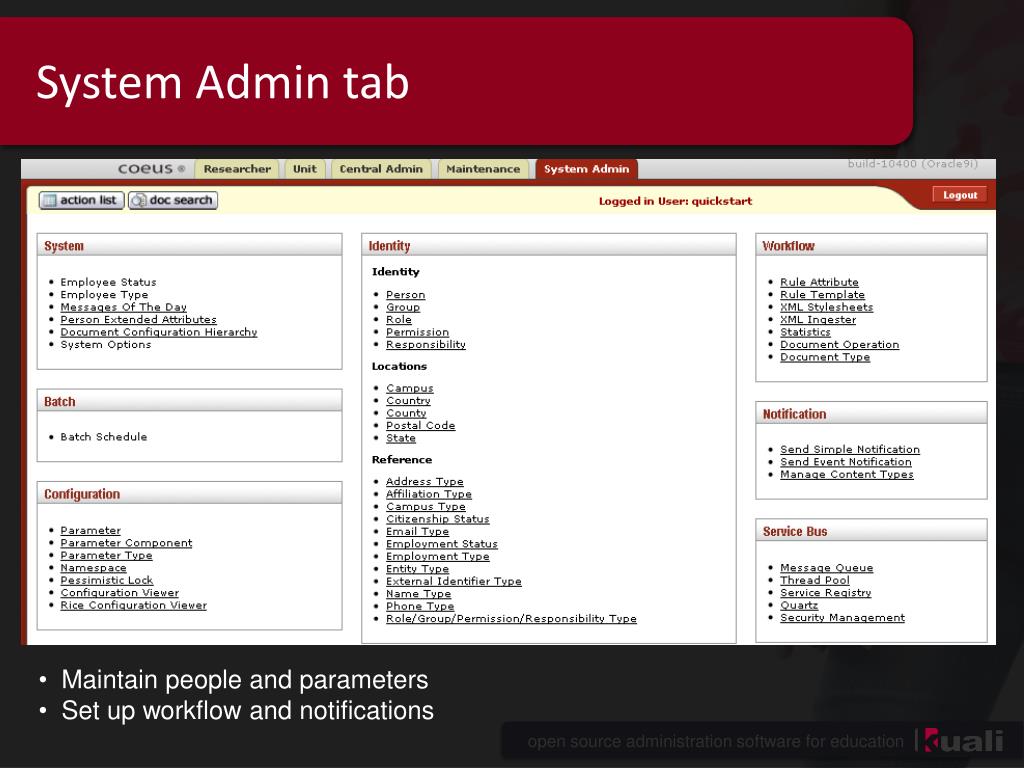Image resolution: width=1024 pixels, height=768 pixels.
Task: Open the Responsibility link
Action: [426, 344]
